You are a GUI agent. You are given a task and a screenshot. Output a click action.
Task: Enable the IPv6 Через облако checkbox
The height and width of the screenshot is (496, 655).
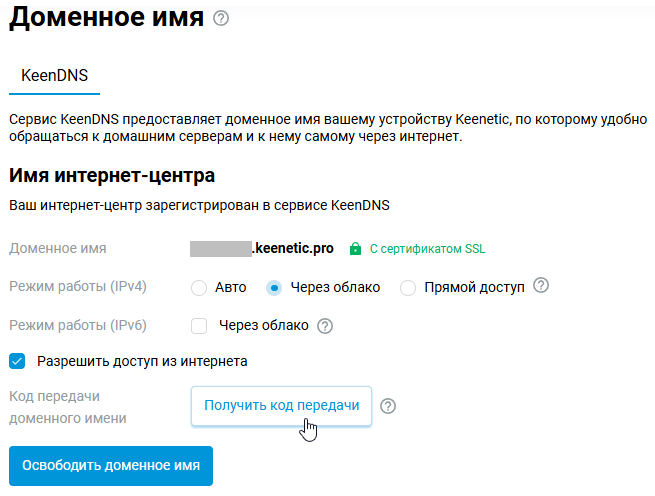coord(199,325)
